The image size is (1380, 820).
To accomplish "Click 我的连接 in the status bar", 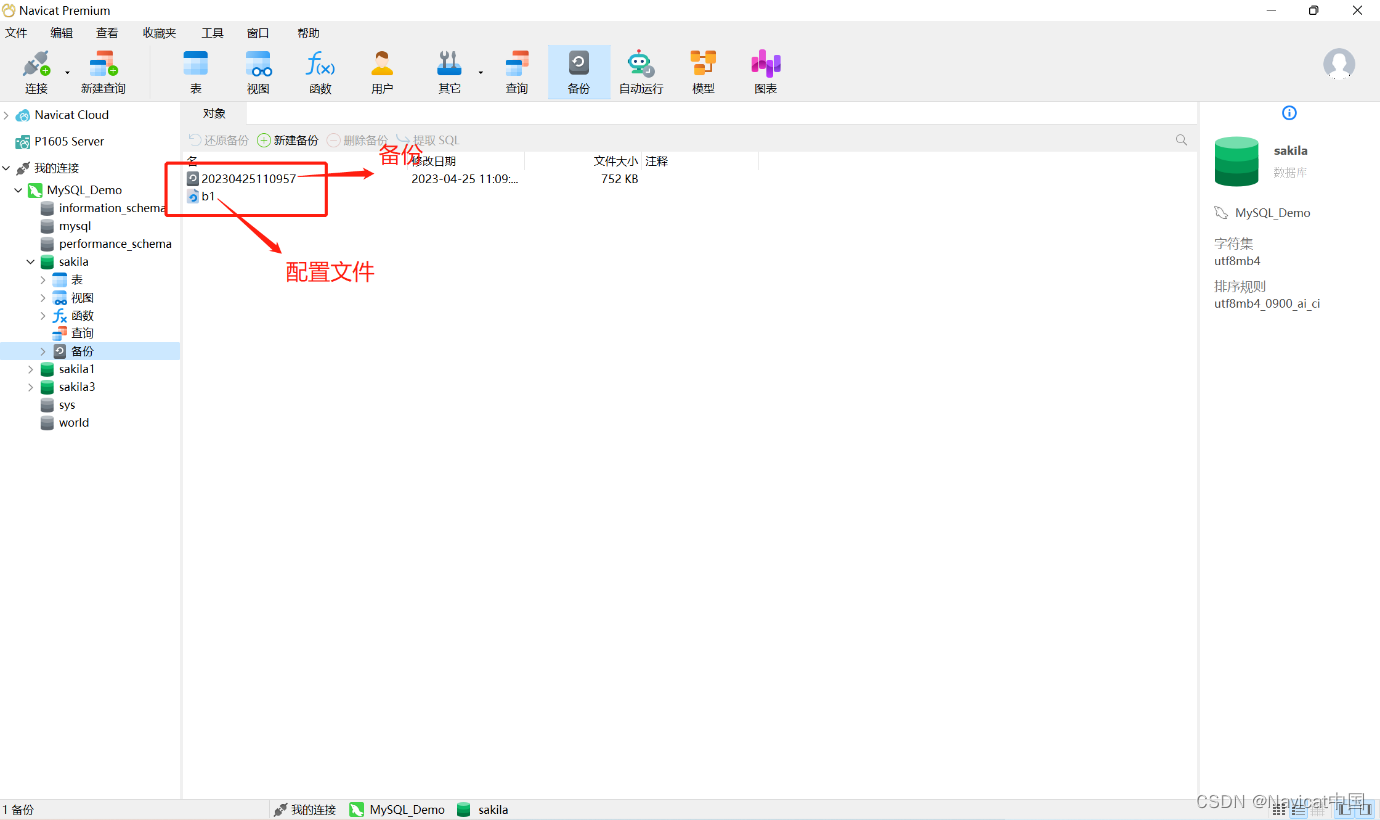I will coord(305,810).
